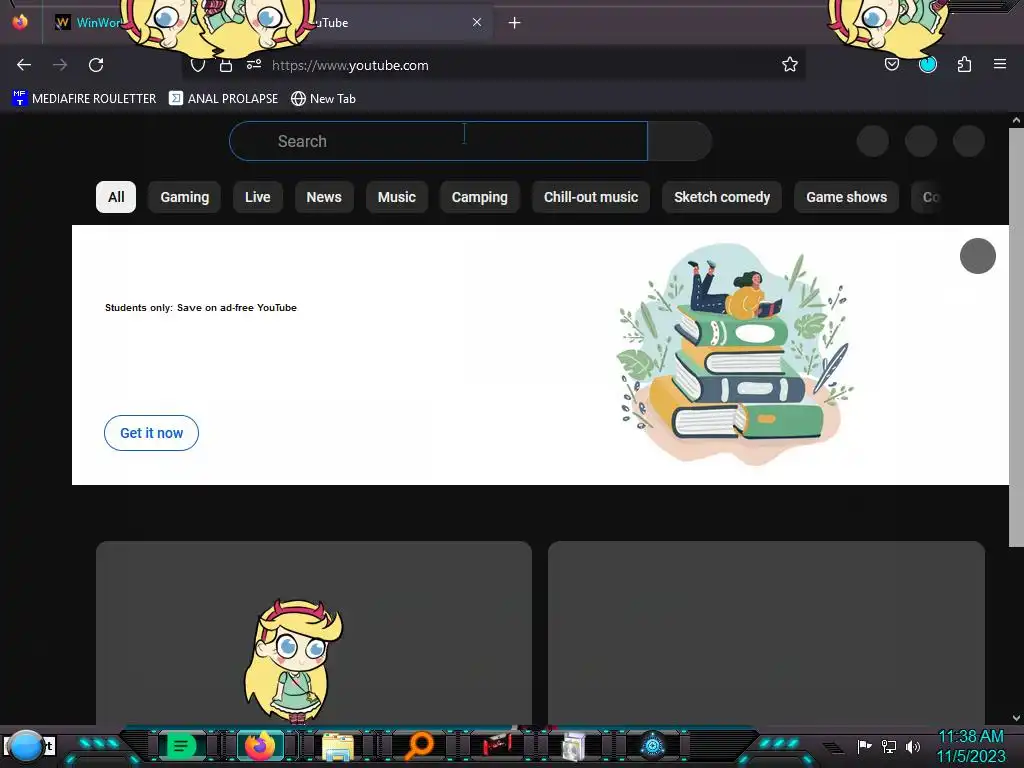
Task: Open the orange magnifier taskbar icon
Action: [x=418, y=746]
